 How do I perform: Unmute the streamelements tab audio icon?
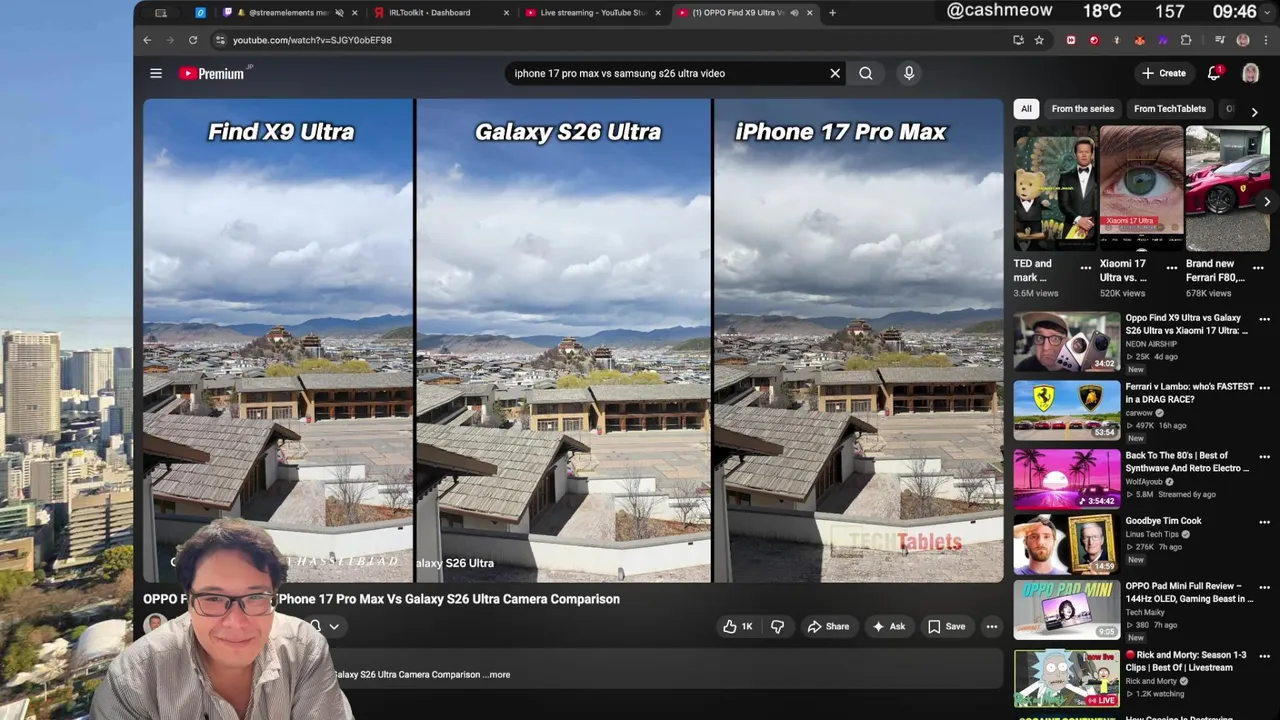pyautogui.click(x=339, y=13)
